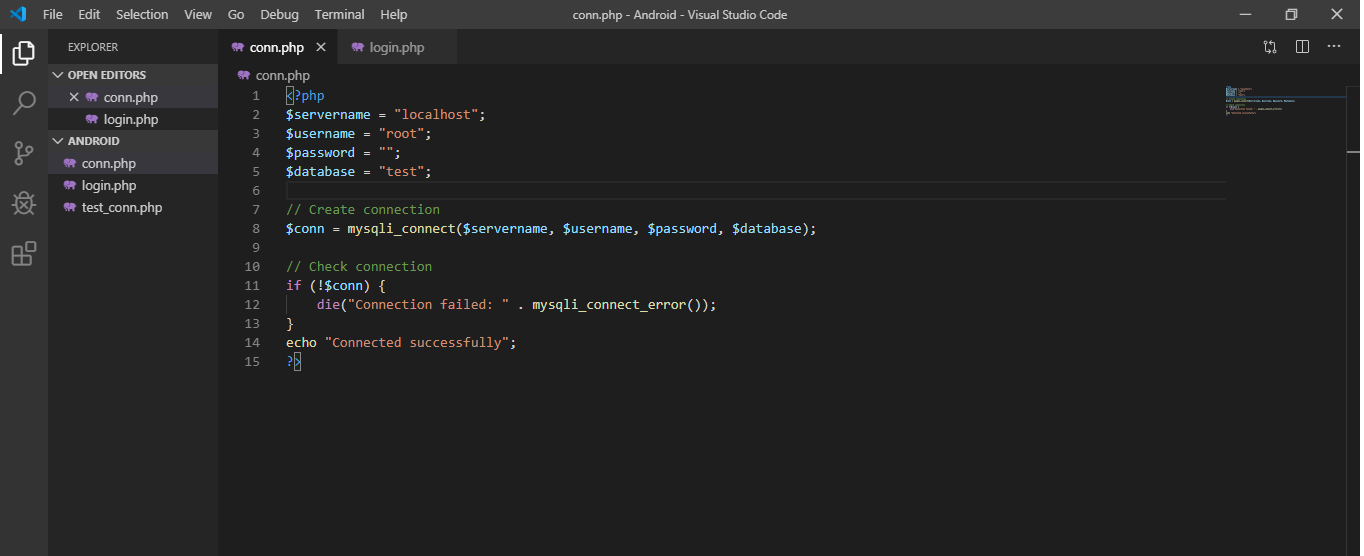Open the Debug view bug icon
The image size is (1364, 556).
click(x=24, y=203)
